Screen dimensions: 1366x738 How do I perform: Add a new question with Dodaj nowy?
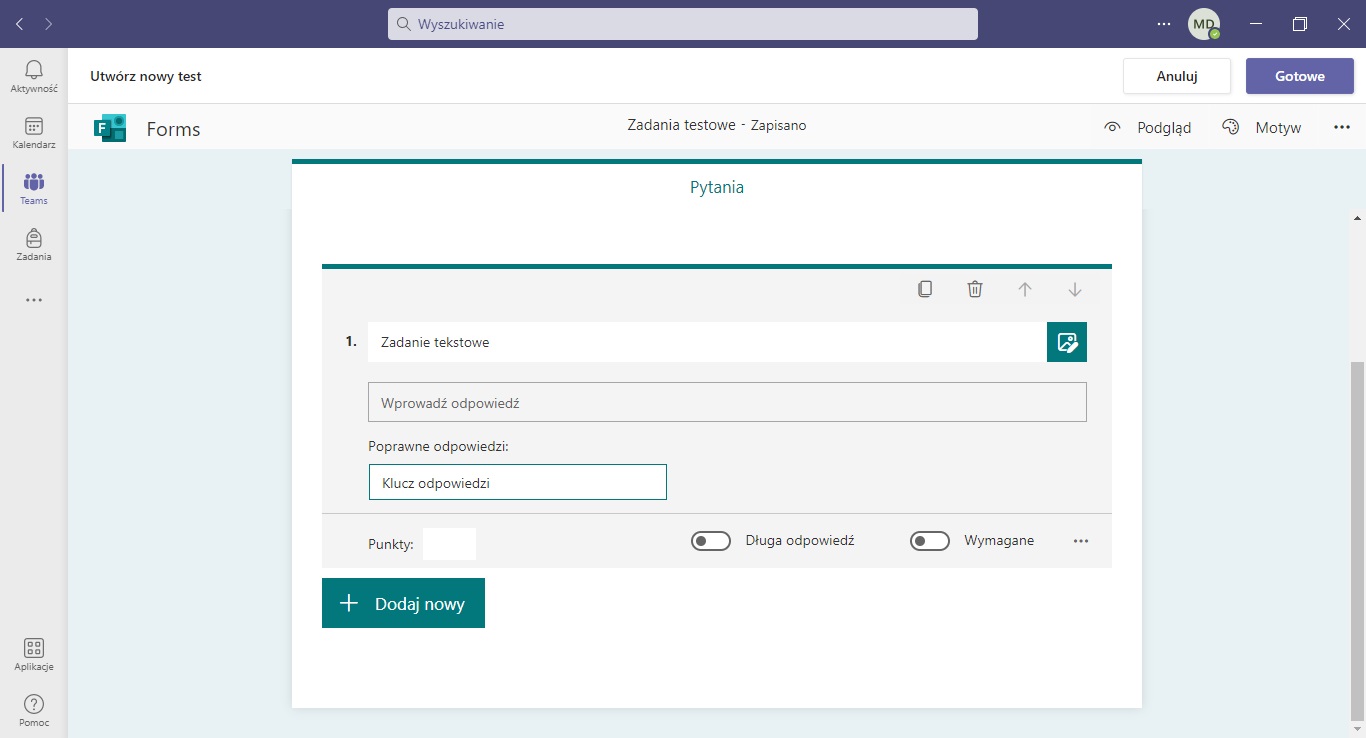[403, 603]
